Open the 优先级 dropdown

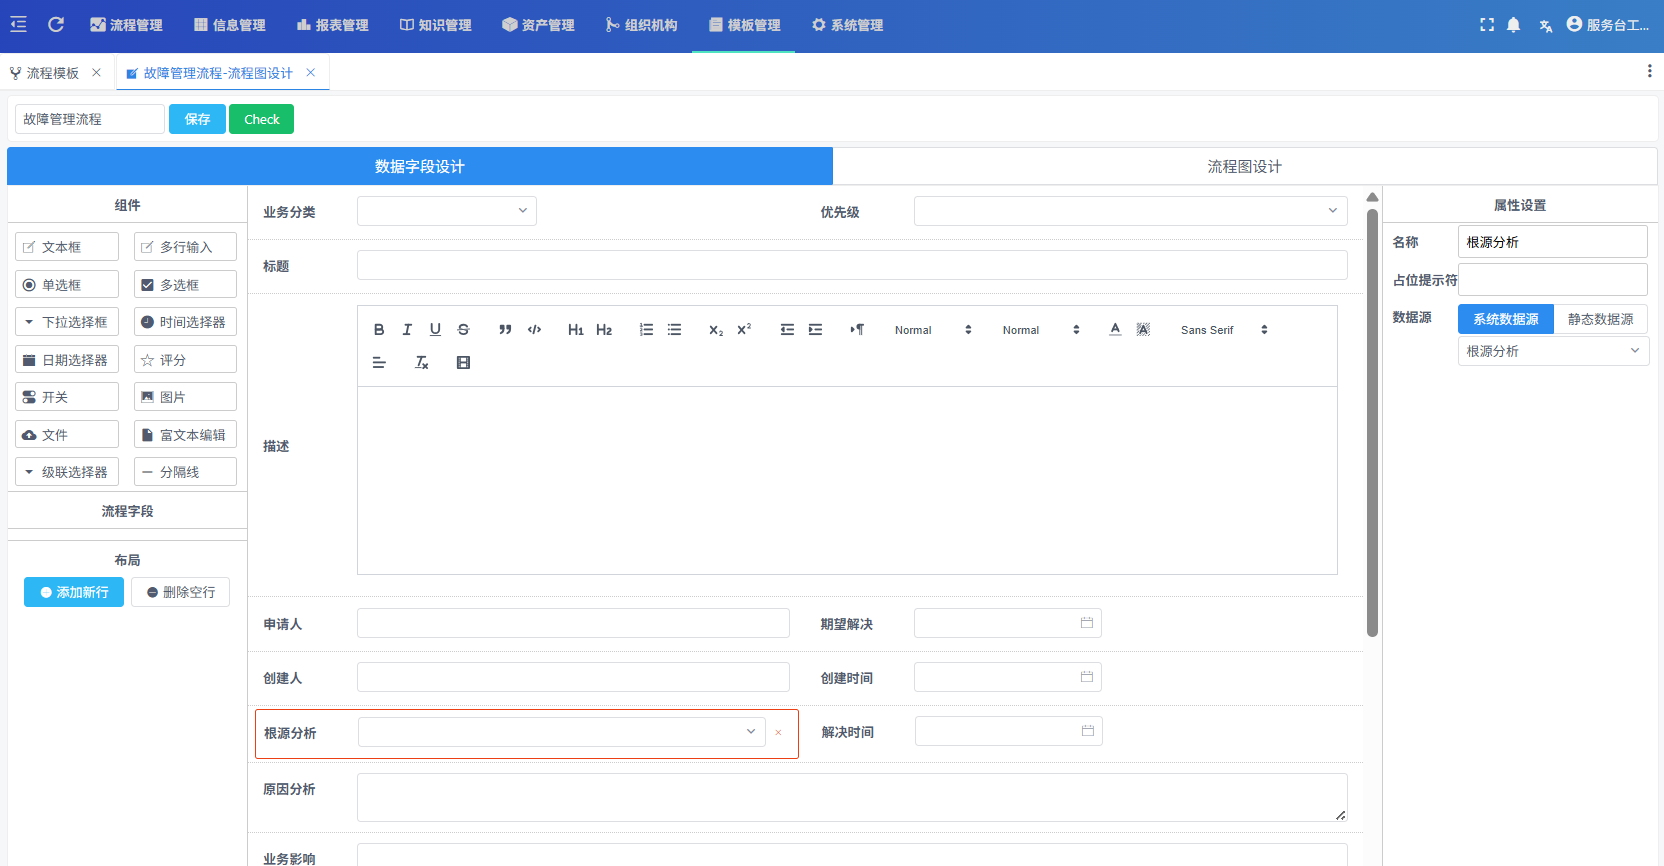tap(1130, 211)
